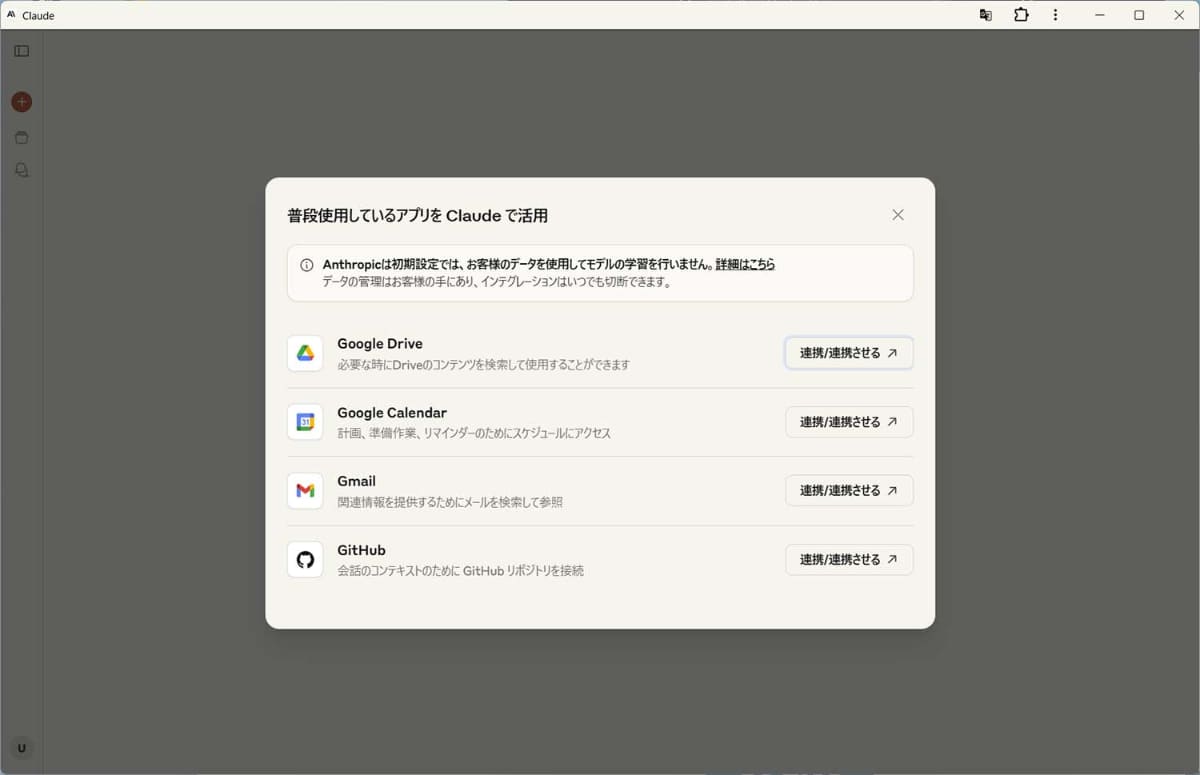Viewport: 1200px width, 775px height.
Task: Click the "Google Calendar" title text
Action: click(392, 413)
